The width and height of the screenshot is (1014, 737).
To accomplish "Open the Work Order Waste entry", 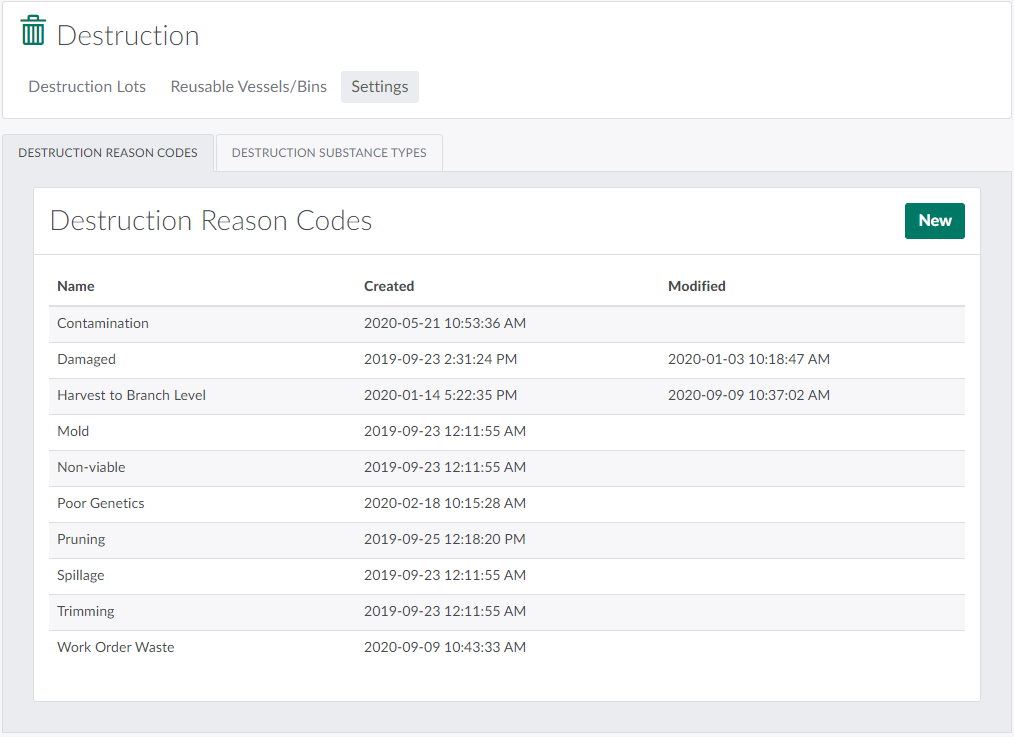I will [116, 647].
